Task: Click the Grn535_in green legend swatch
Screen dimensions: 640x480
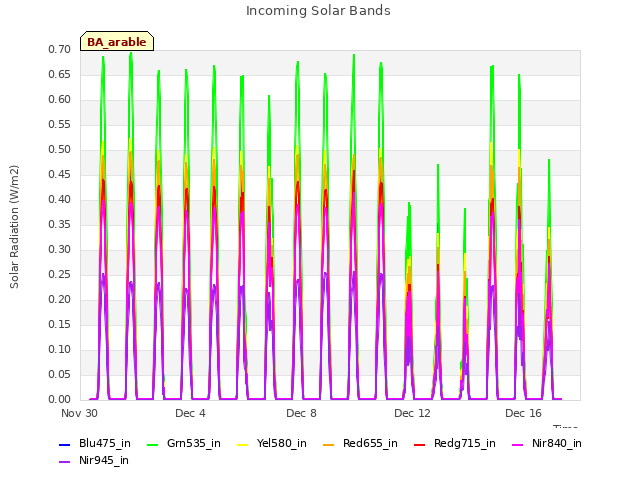Action: coord(152,445)
